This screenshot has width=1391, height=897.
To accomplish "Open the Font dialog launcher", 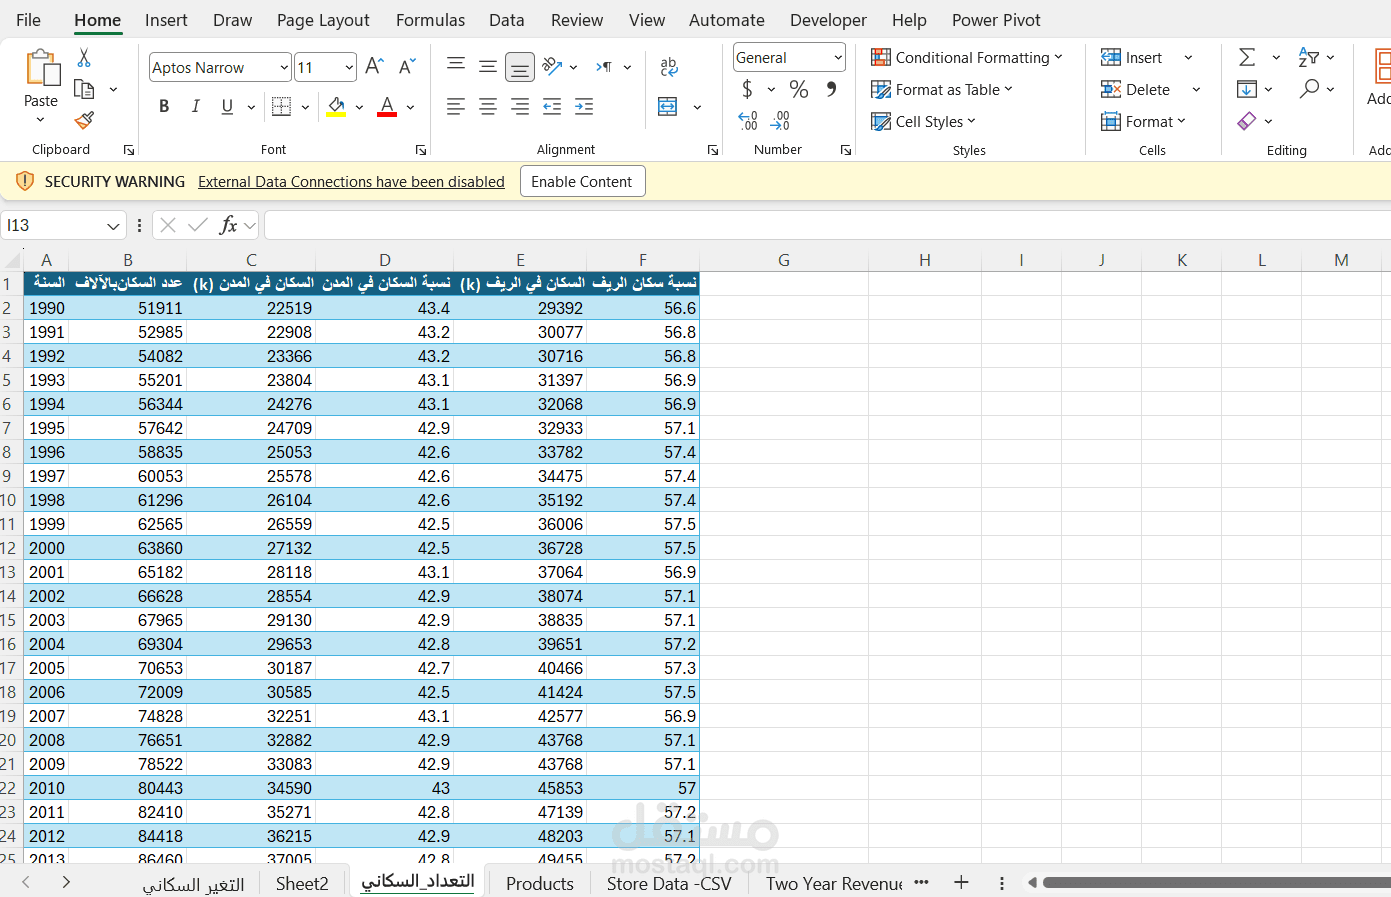I will (421, 150).
